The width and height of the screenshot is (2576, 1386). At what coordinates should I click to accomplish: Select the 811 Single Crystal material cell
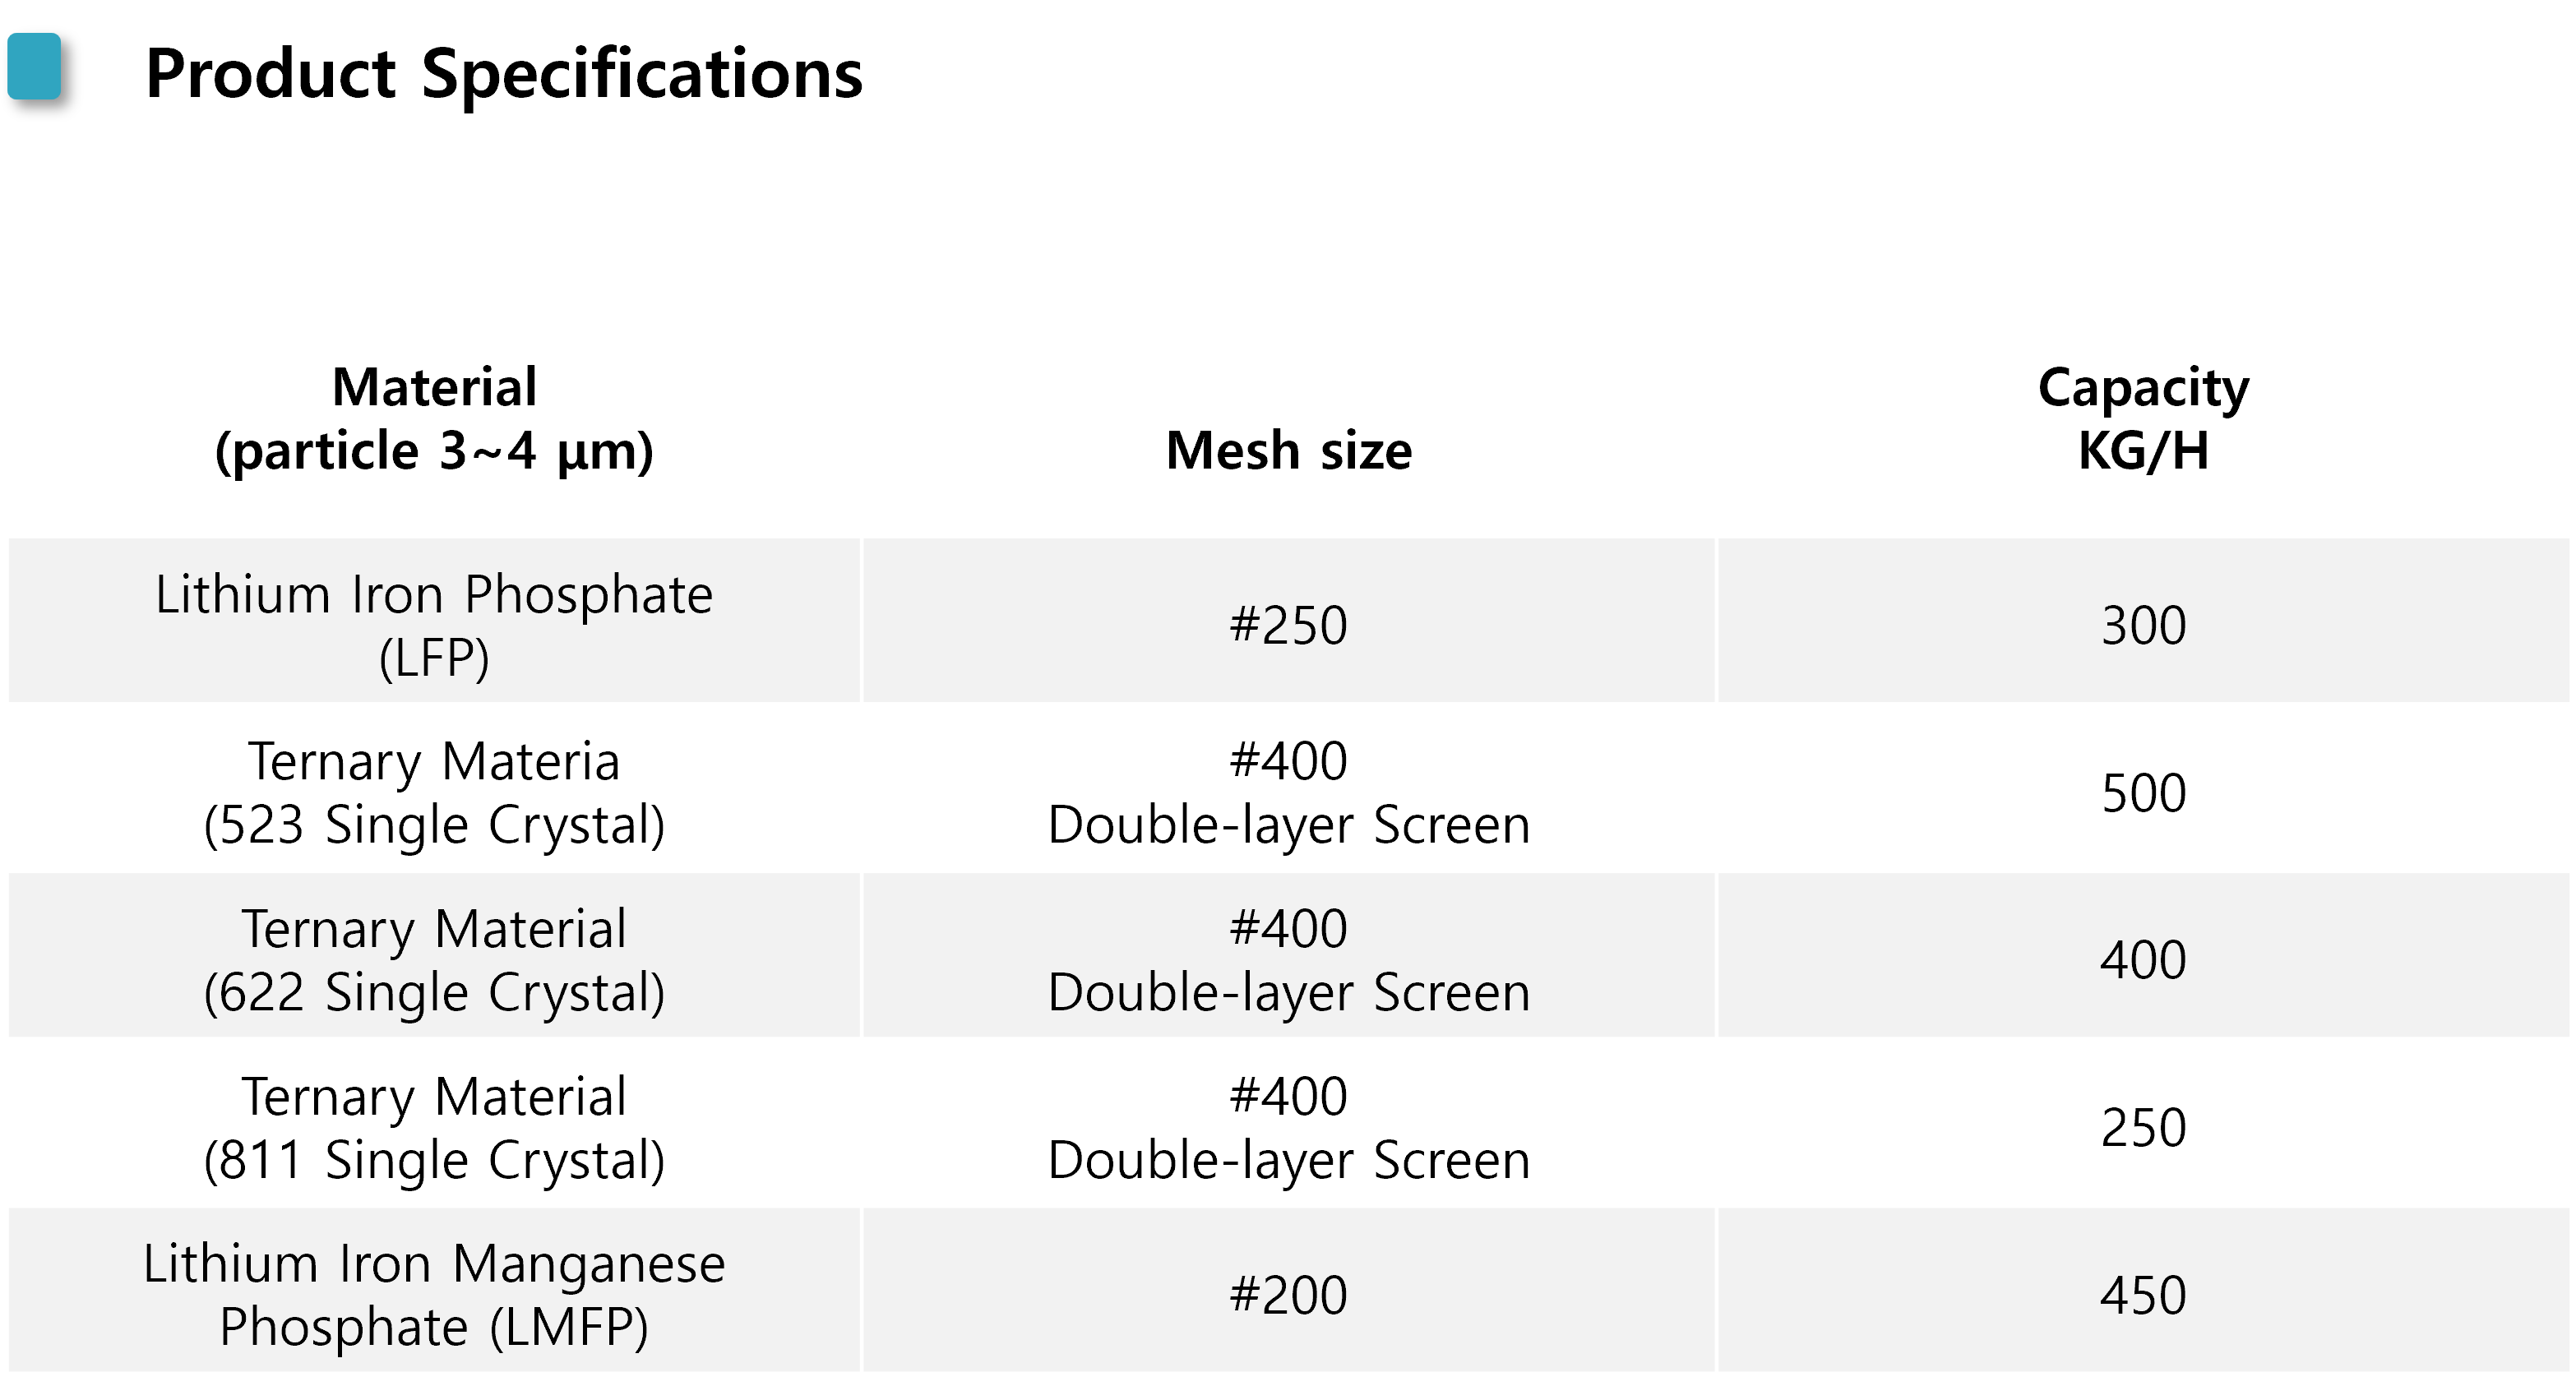point(434,1127)
